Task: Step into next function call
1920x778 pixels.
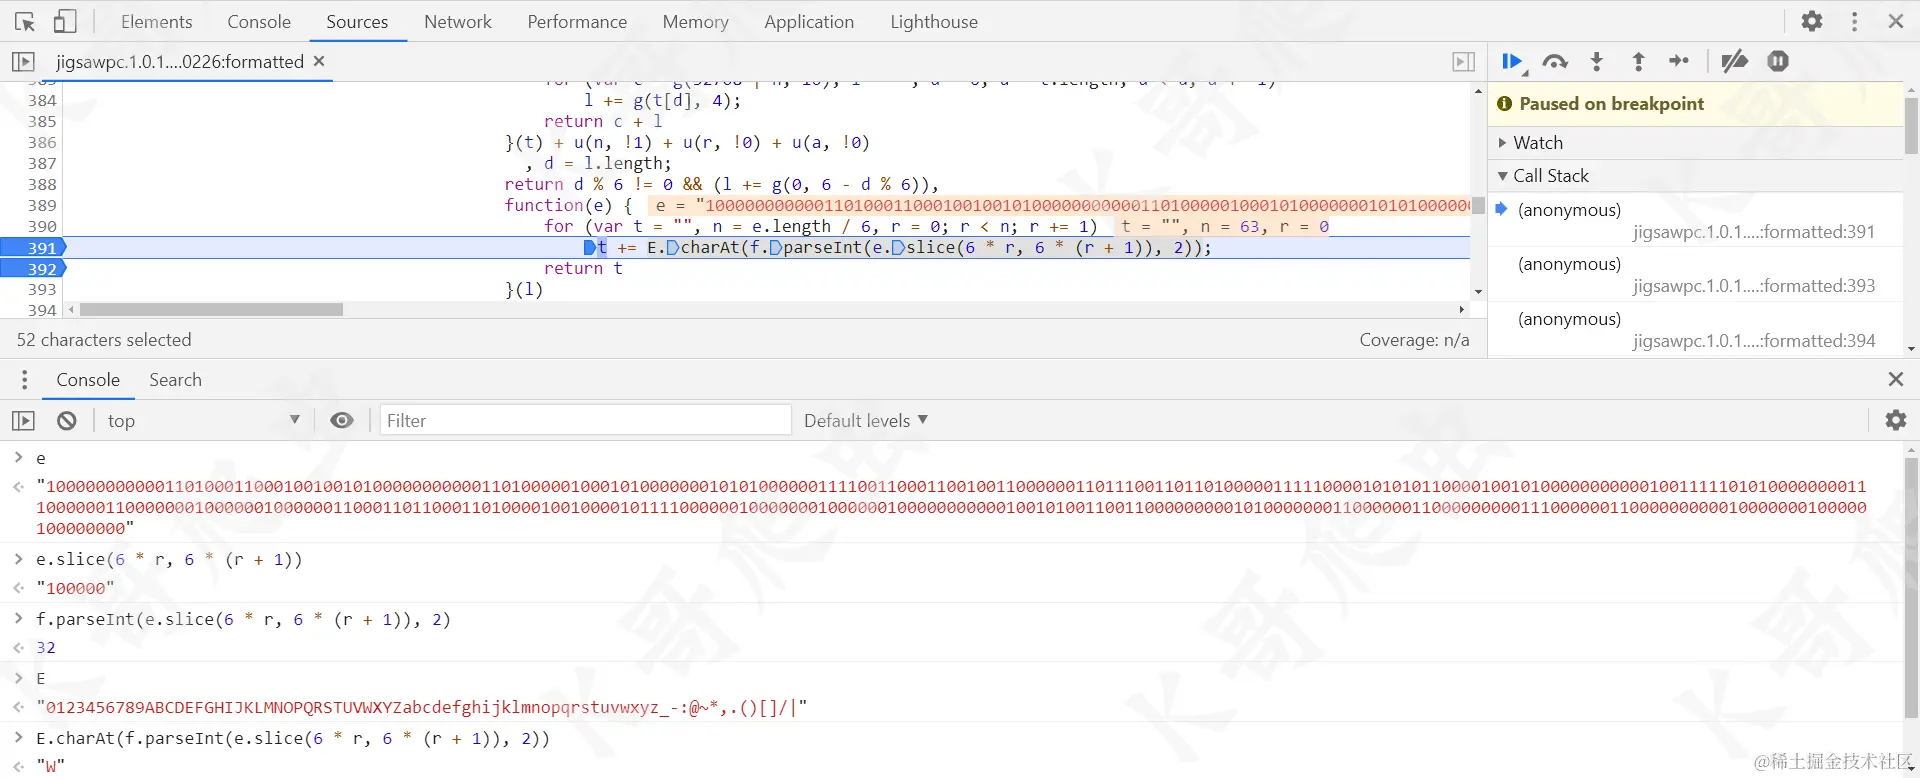Action: (1597, 61)
